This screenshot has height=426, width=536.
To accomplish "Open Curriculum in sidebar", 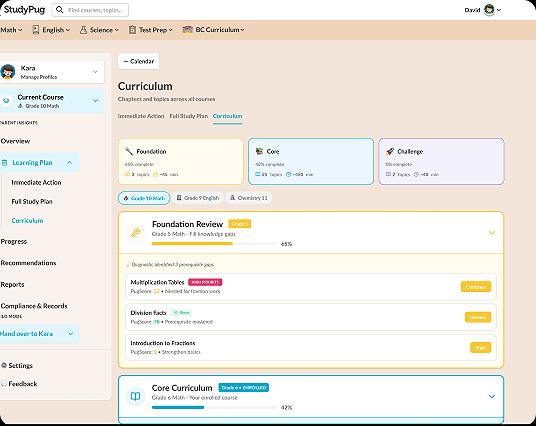I will pos(27,221).
